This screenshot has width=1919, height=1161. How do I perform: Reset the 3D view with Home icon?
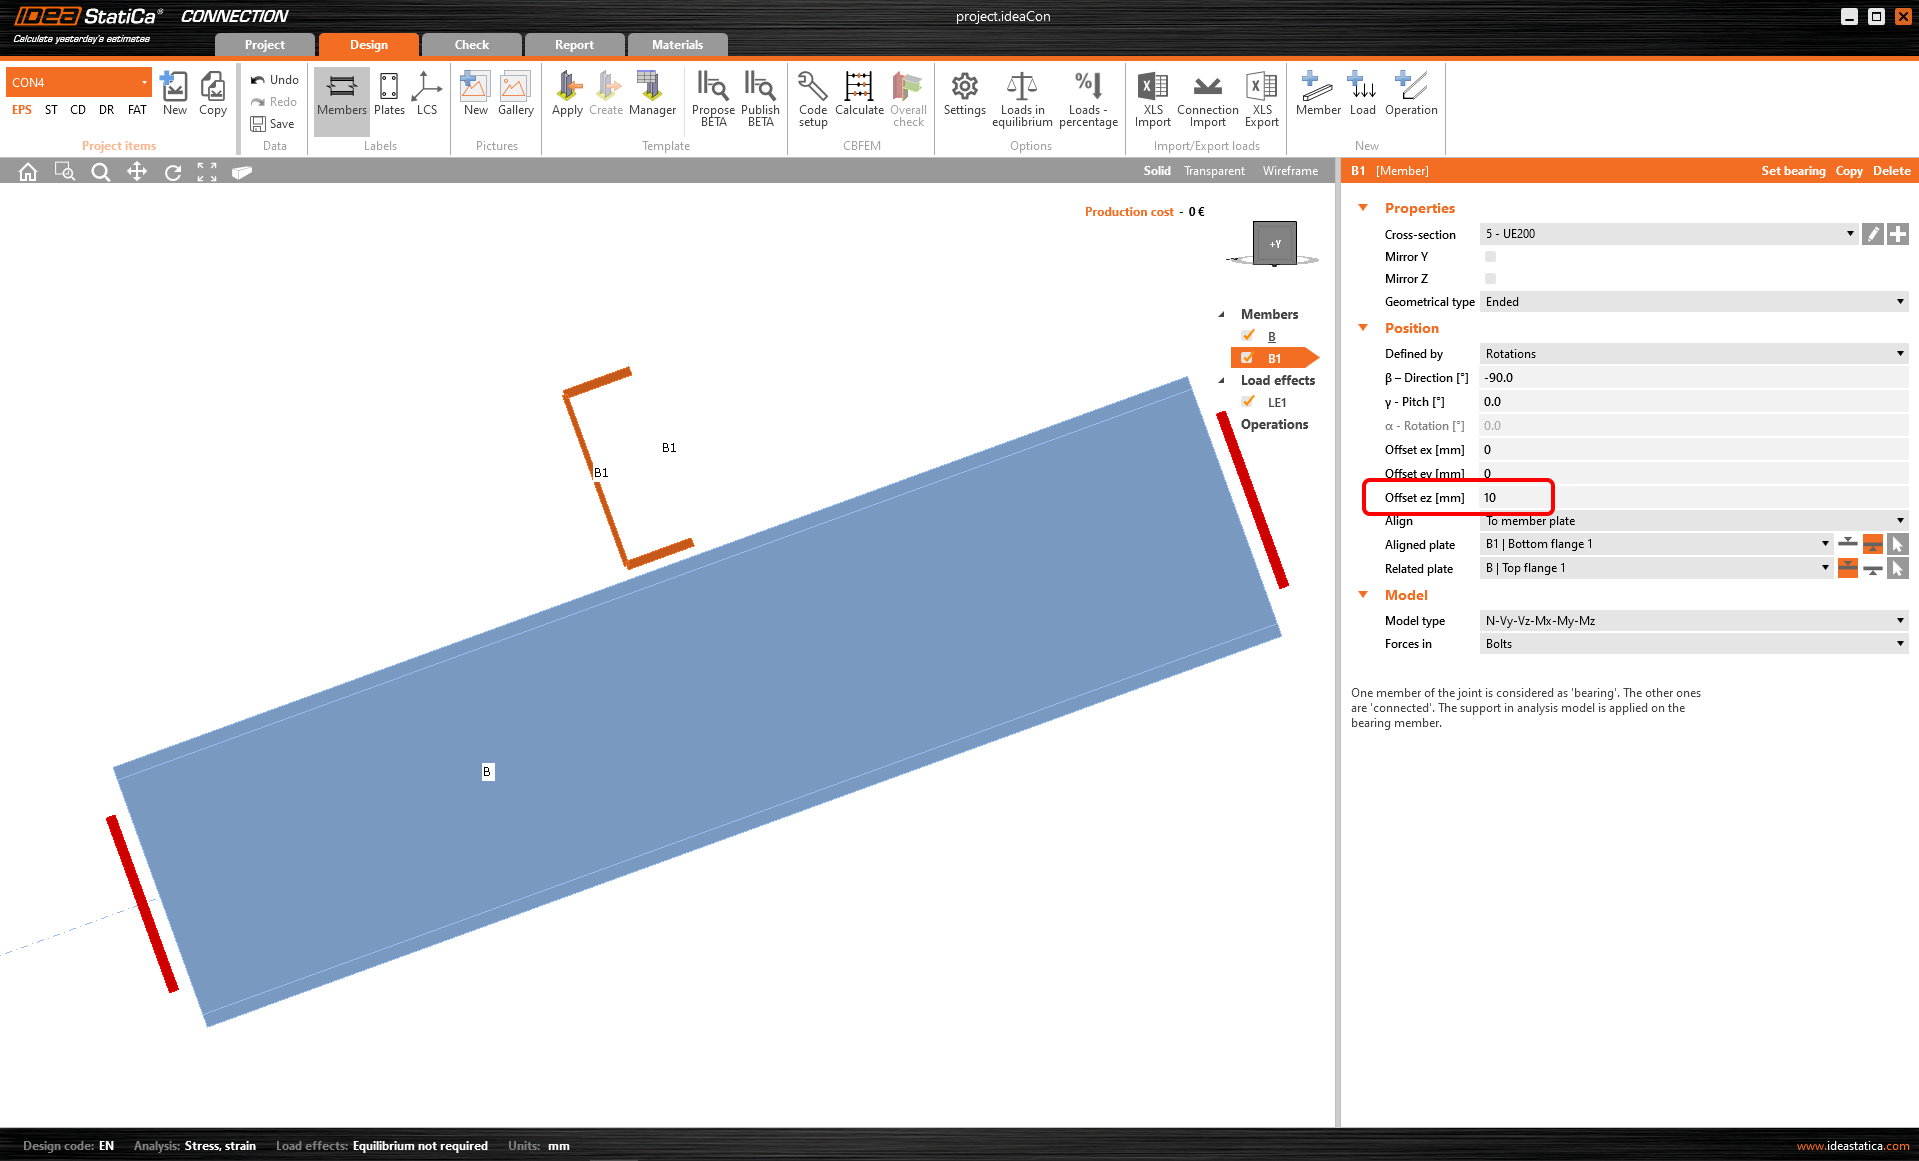pyautogui.click(x=28, y=172)
